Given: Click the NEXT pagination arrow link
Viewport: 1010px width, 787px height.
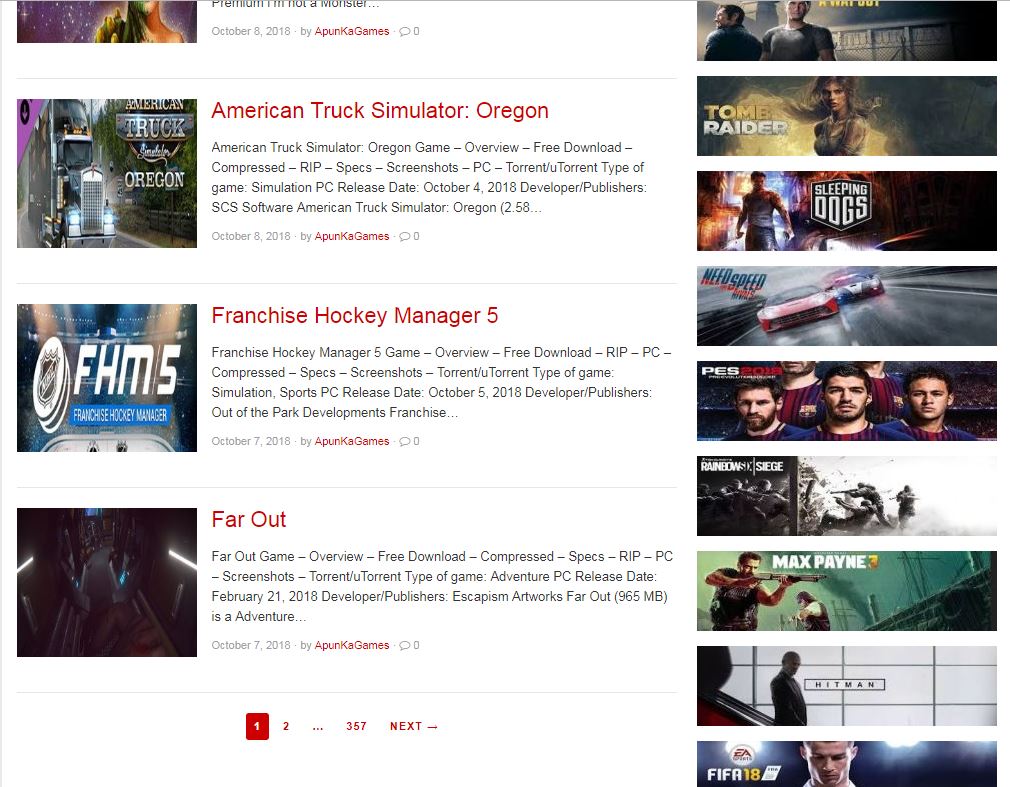Looking at the screenshot, I should (x=414, y=727).
